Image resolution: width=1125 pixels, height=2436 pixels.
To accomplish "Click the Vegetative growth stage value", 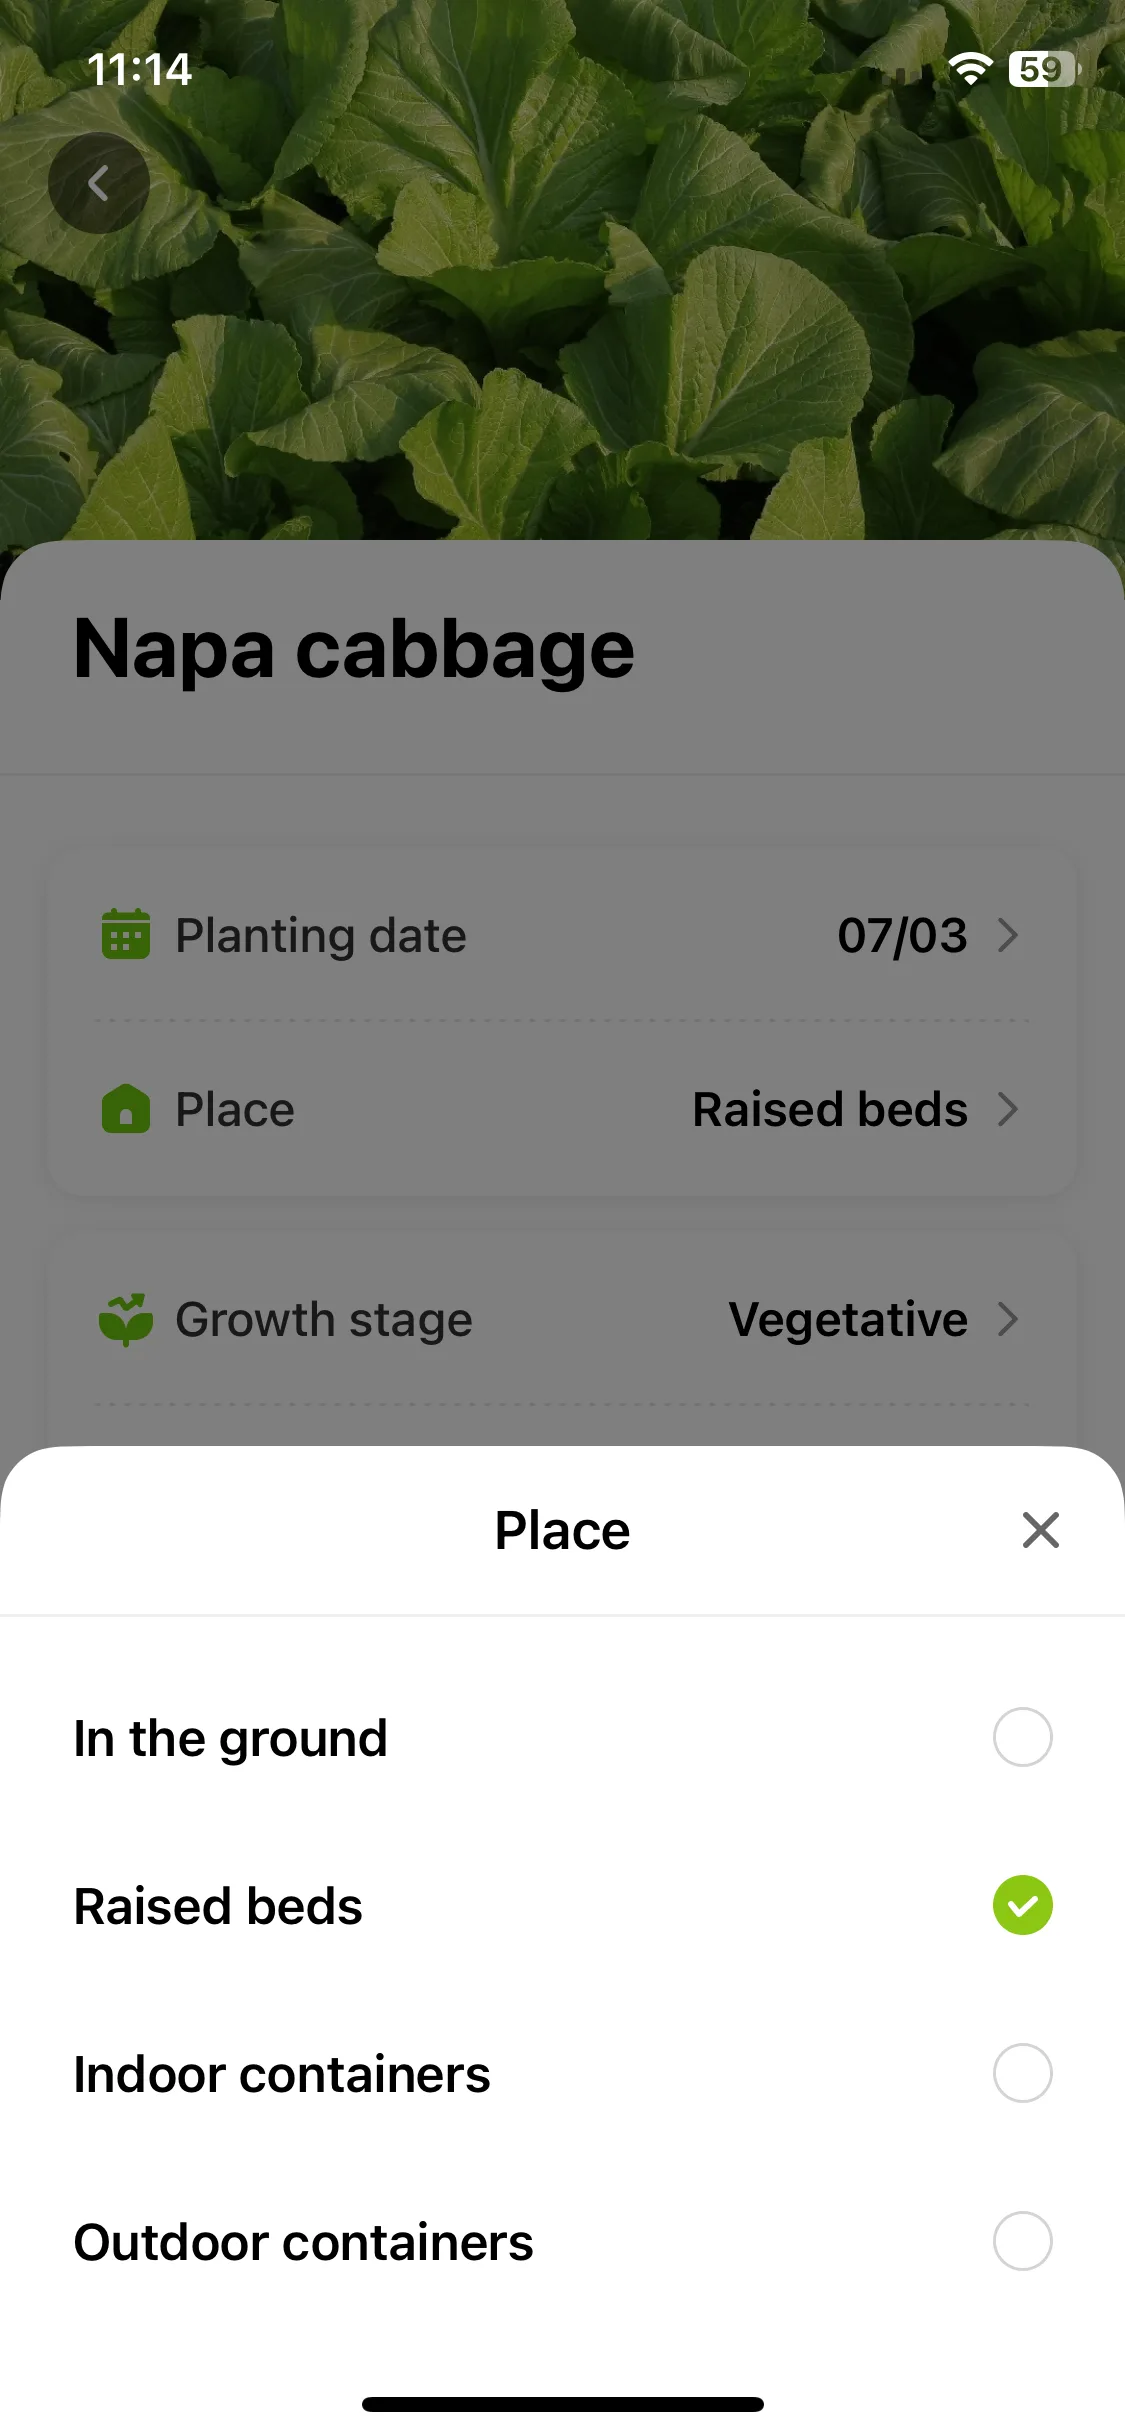I will pos(848,1320).
